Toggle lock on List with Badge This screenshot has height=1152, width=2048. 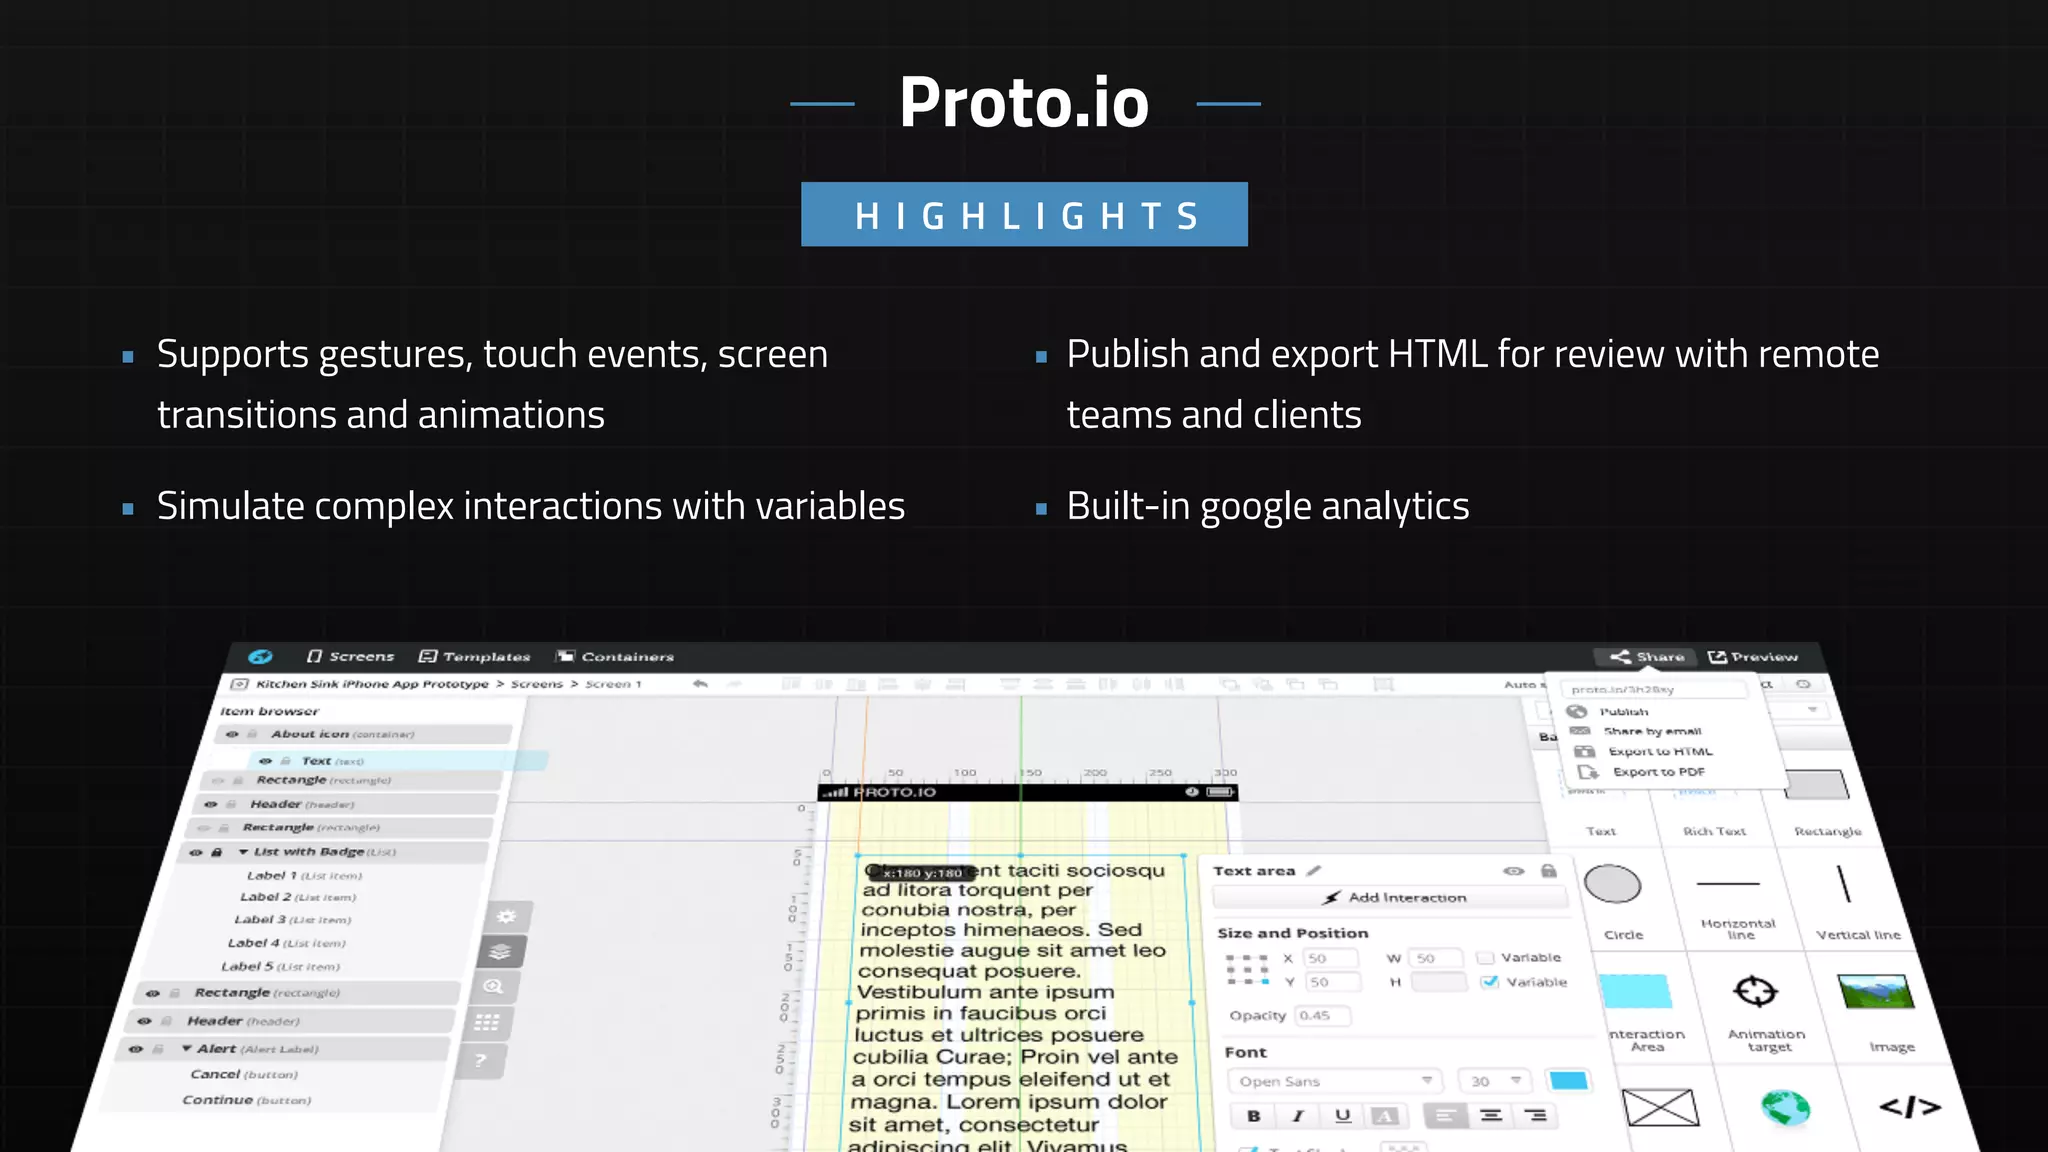click(216, 852)
